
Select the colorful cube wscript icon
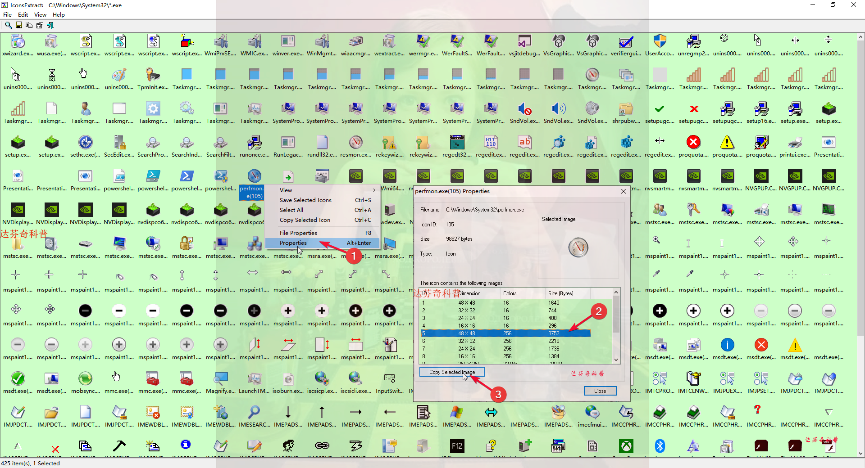point(186,41)
